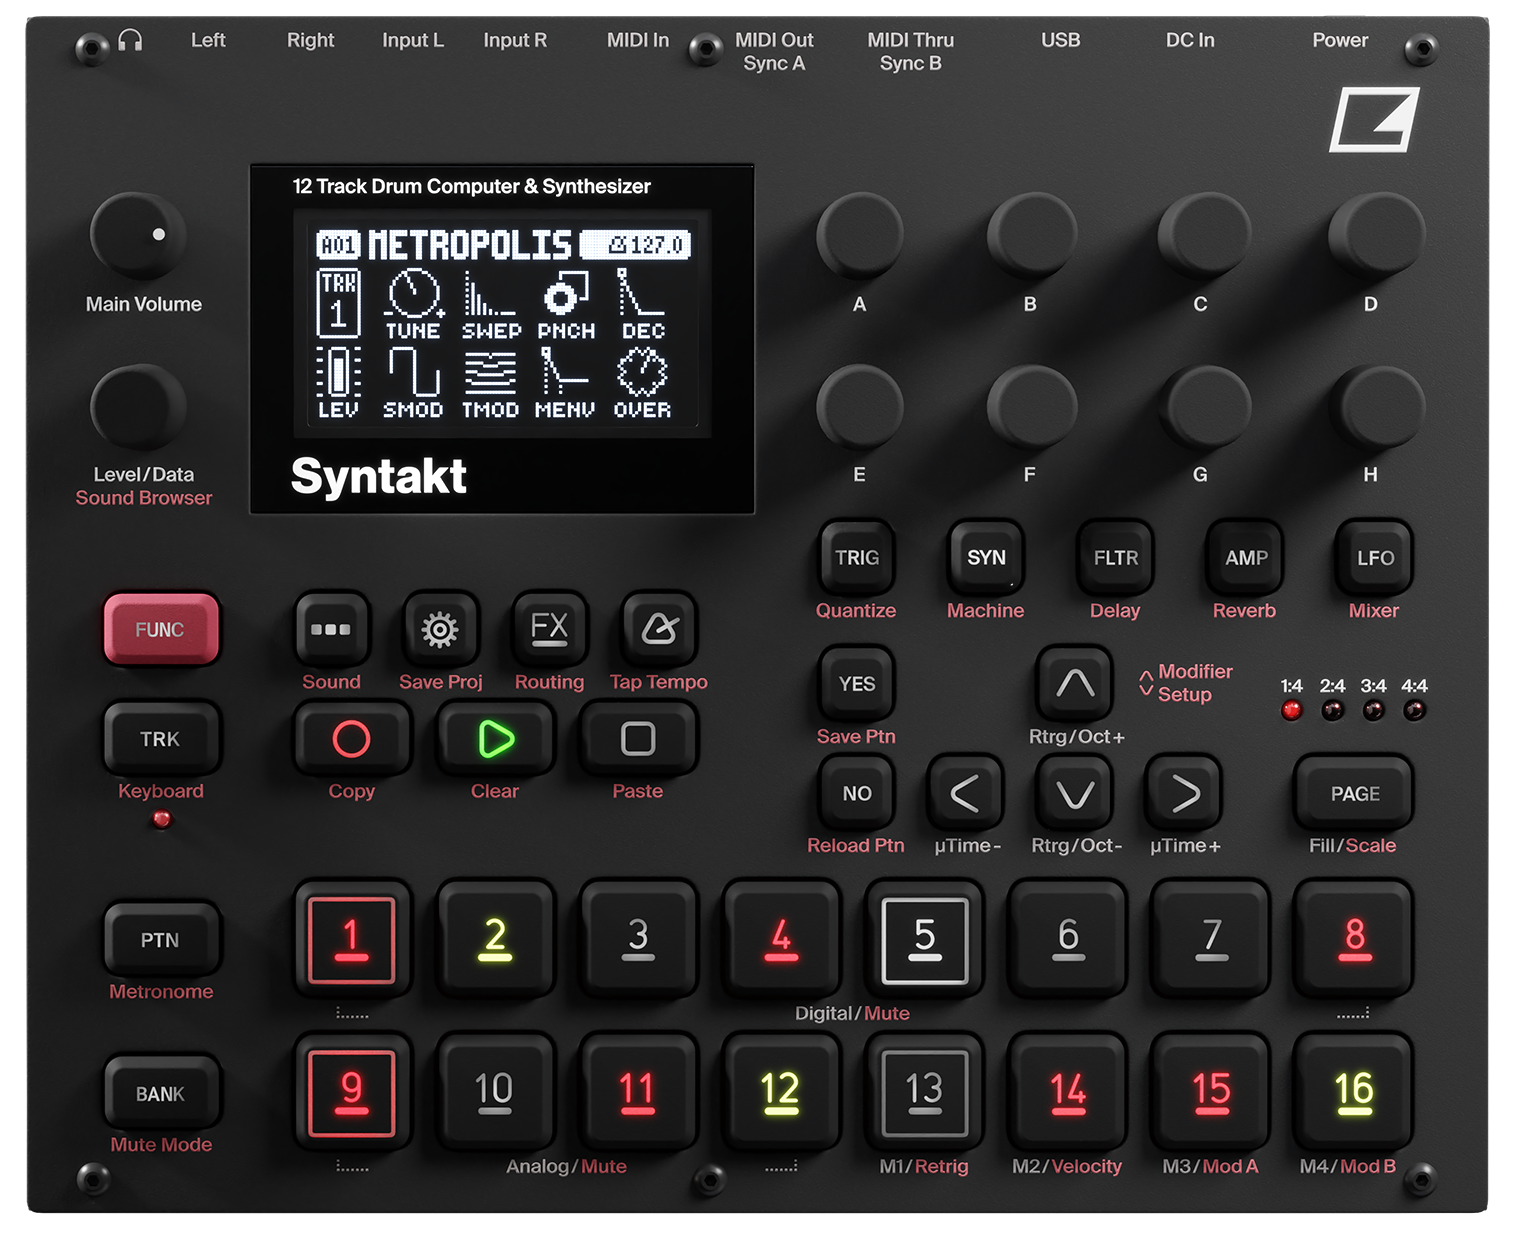
Task: Cancel with the NO key
Action: coord(857,793)
